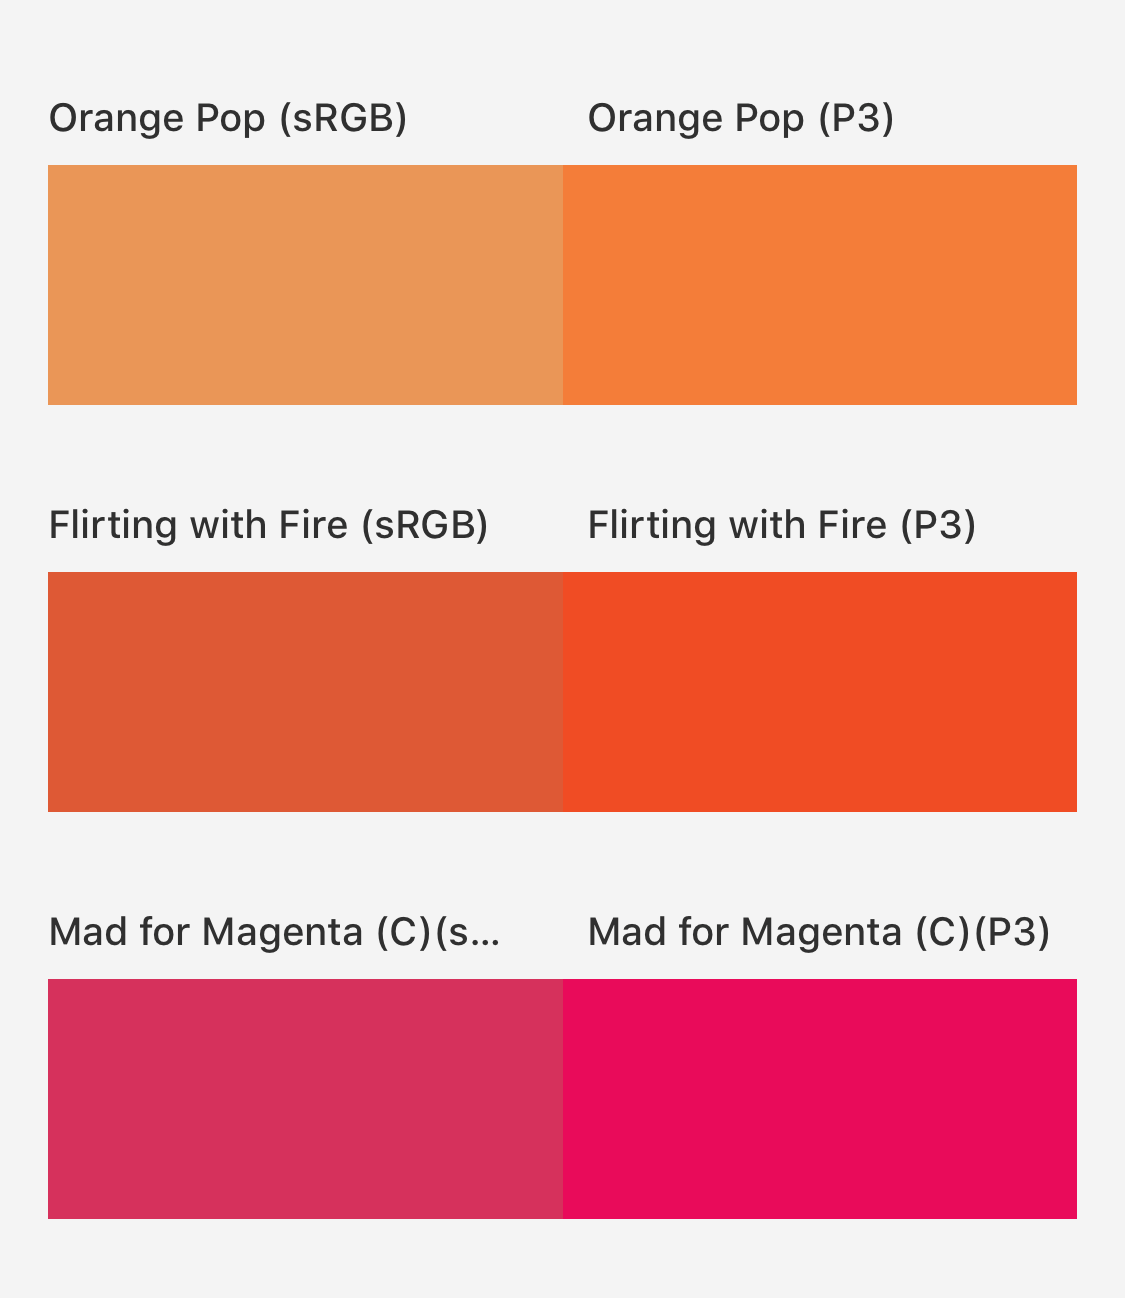The width and height of the screenshot is (1125, 1298).
Task: Click '(C)(P3)' in the Mad for Magenta title
Action: point(983,932)
